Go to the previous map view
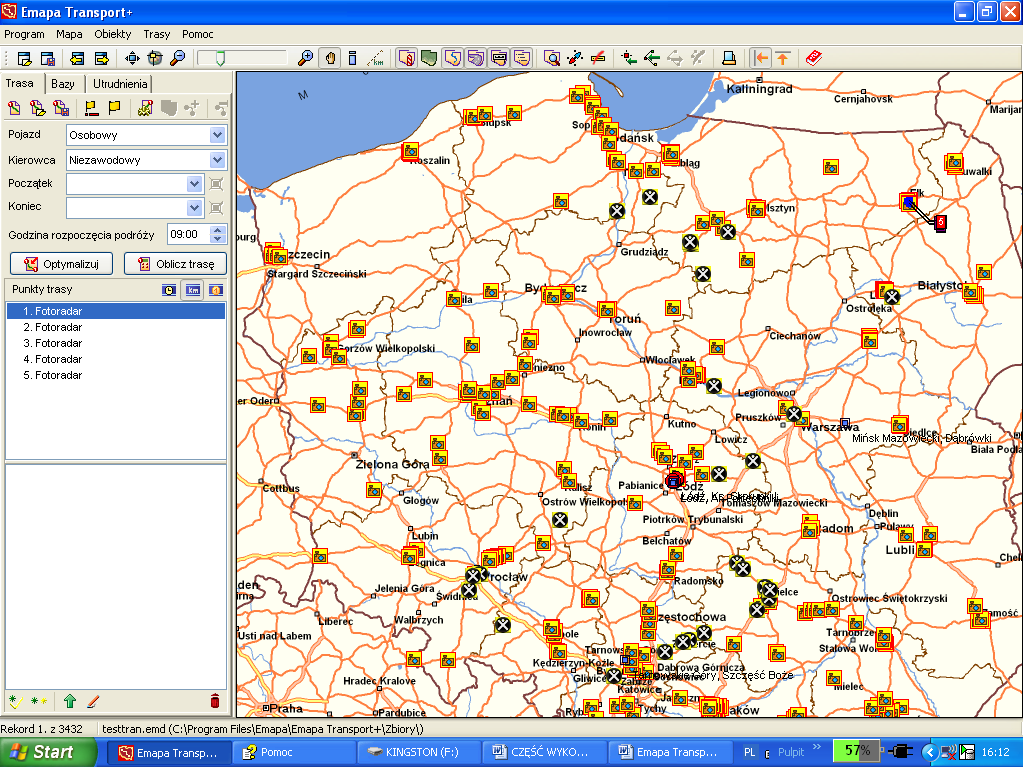The width and height of the screenshot is (1024, 768). point(77,59)
